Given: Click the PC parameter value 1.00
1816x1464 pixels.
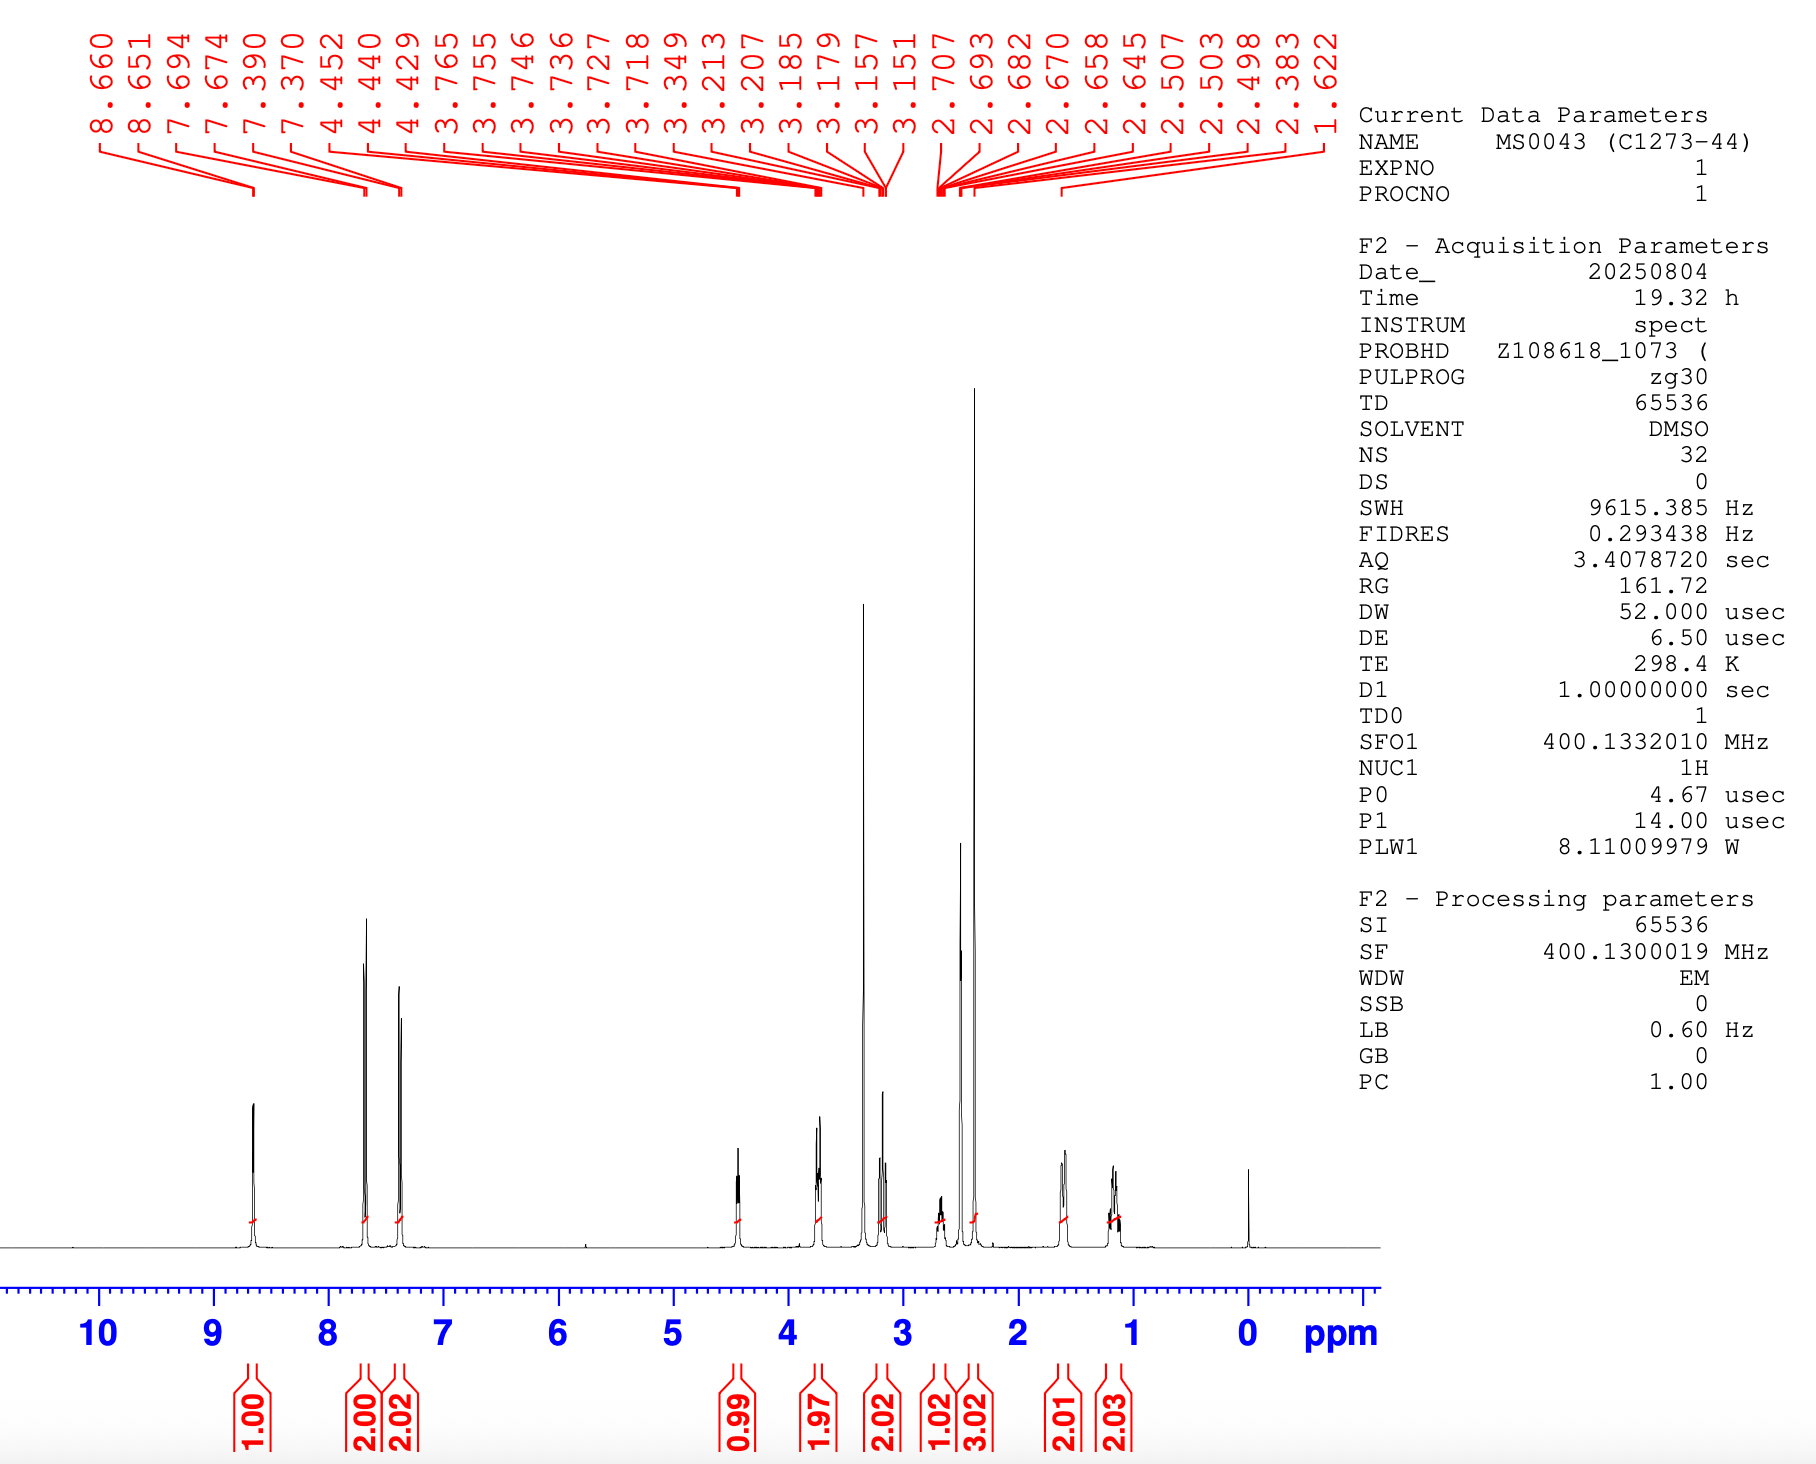Looking at the screenshot, I should (x=1678, y=1082).
